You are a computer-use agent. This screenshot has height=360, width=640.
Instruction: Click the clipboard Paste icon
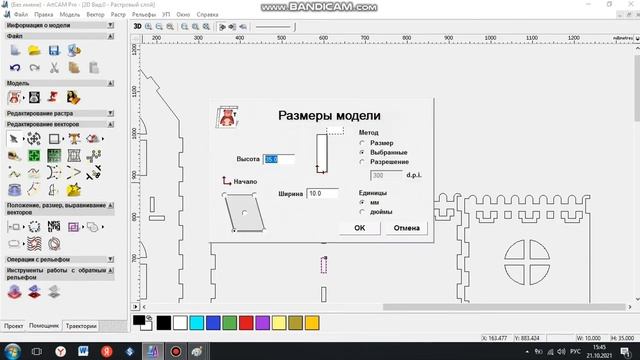(x=94, y=68)
